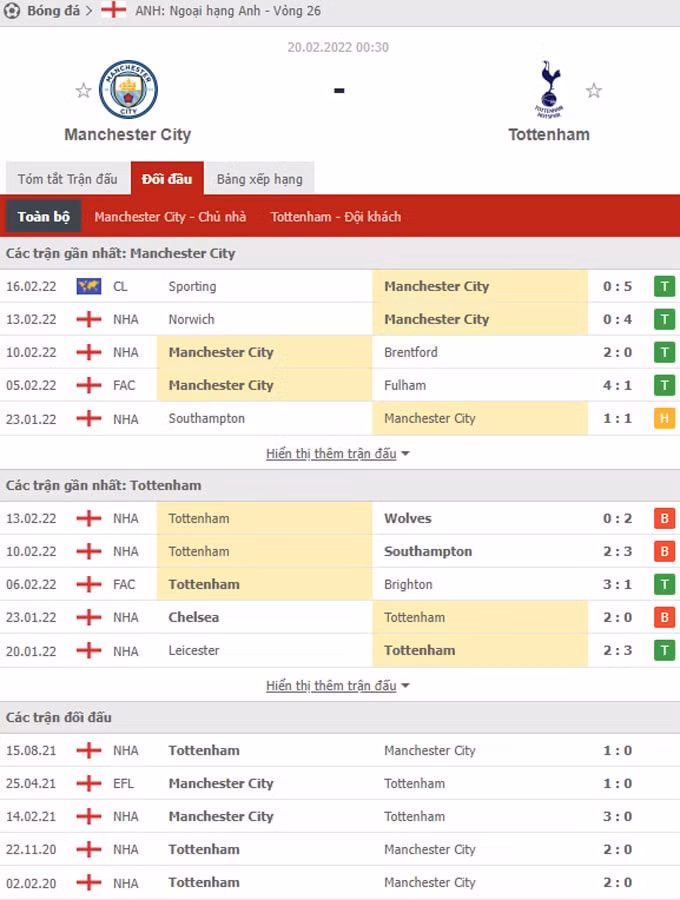Click date 02.02.20 in head-to-head list
Image resolution: width=680 pixels, height=900 pixels.
31,883
